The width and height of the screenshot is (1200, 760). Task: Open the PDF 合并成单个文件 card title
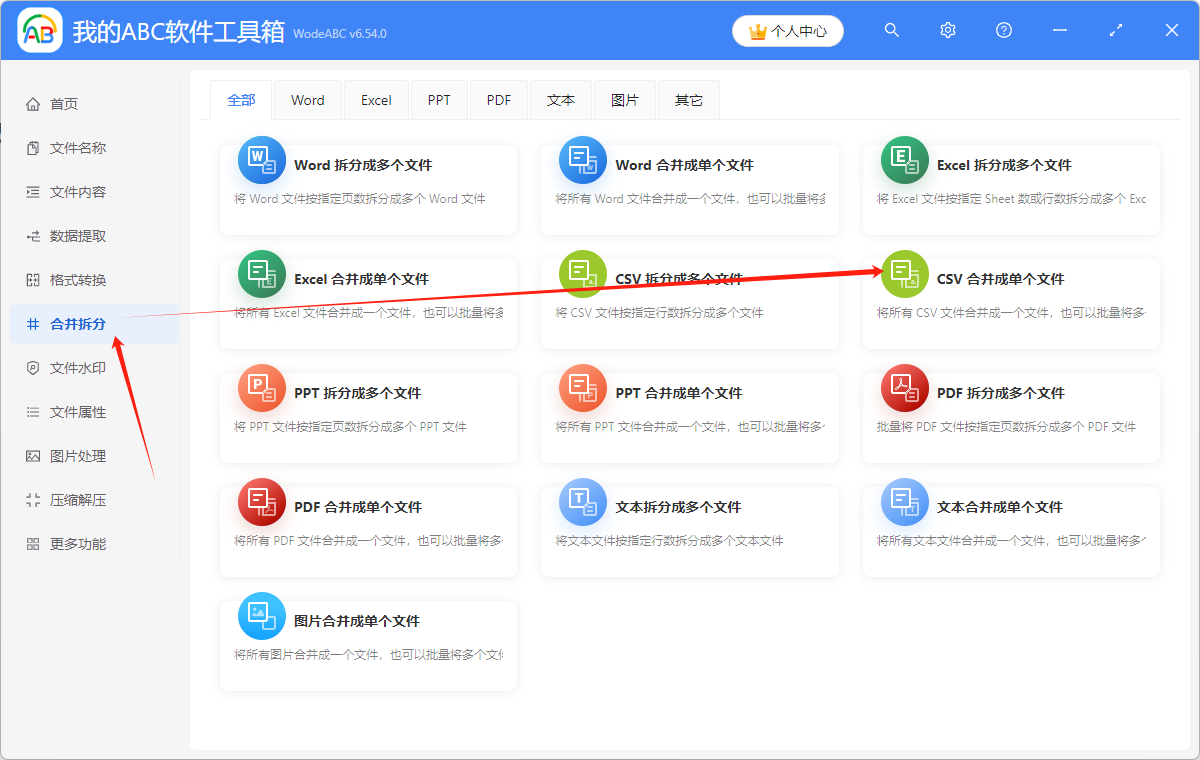tap(358, 507)
